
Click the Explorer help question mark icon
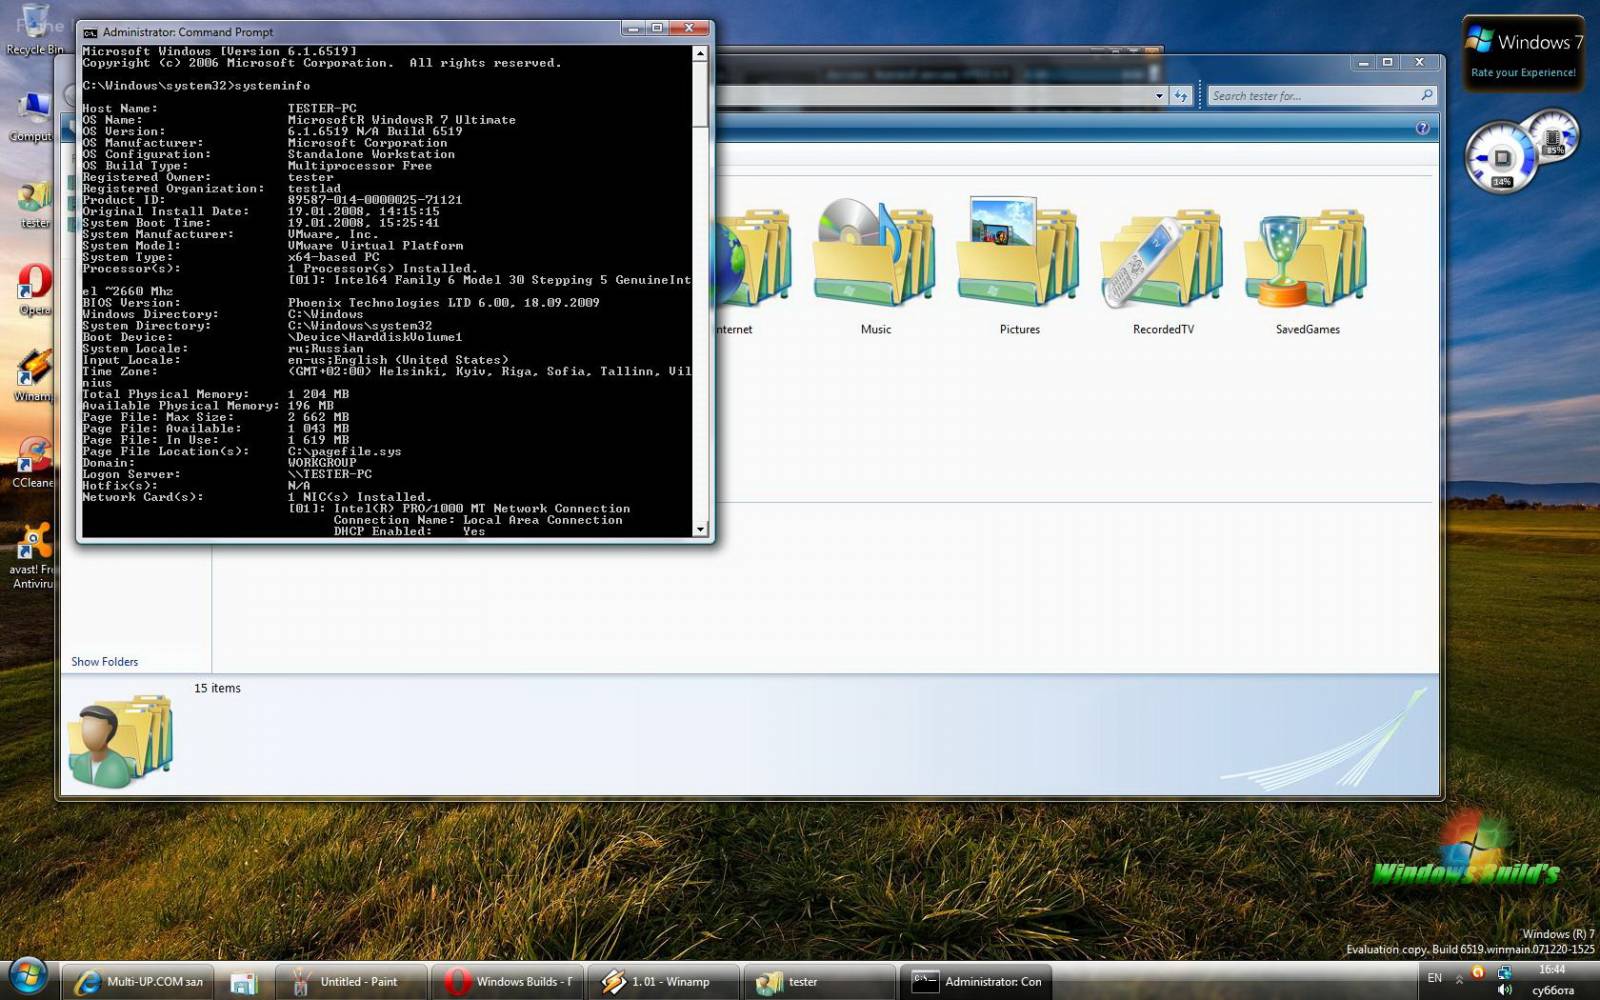[x=1422, y=128]
